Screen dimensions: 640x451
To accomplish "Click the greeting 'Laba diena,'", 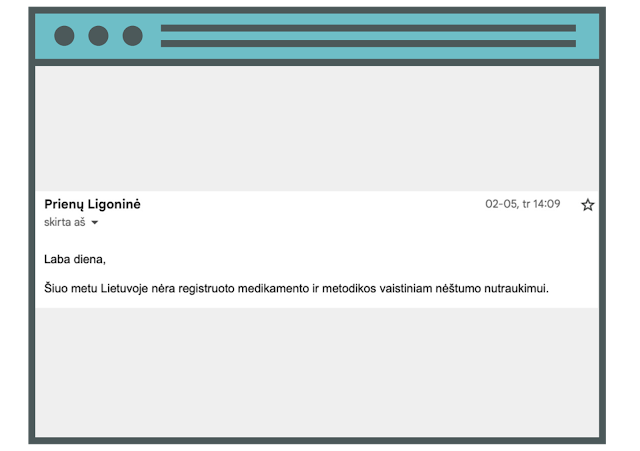I will 75,259.
